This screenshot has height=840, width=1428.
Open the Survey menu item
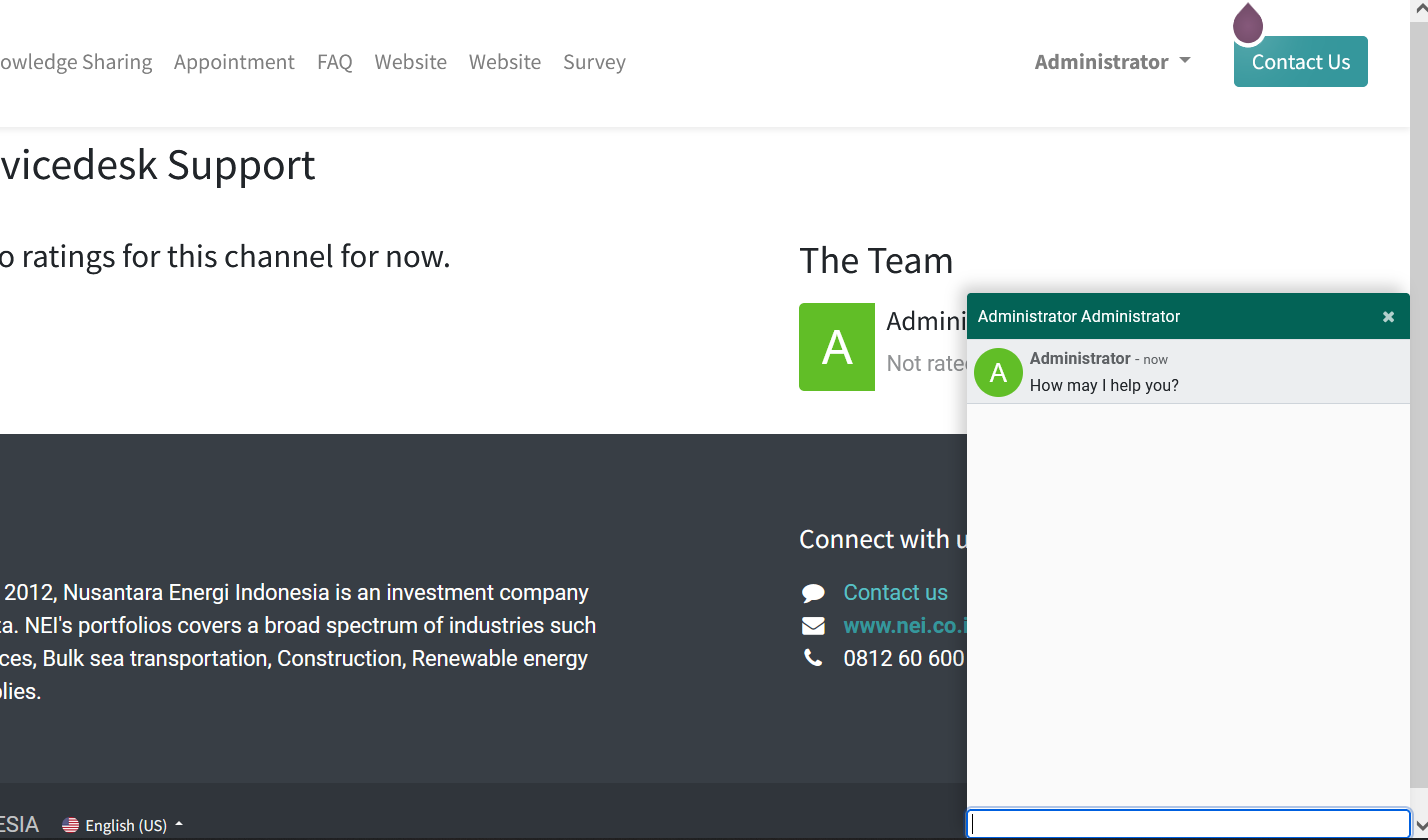[594, 62]
